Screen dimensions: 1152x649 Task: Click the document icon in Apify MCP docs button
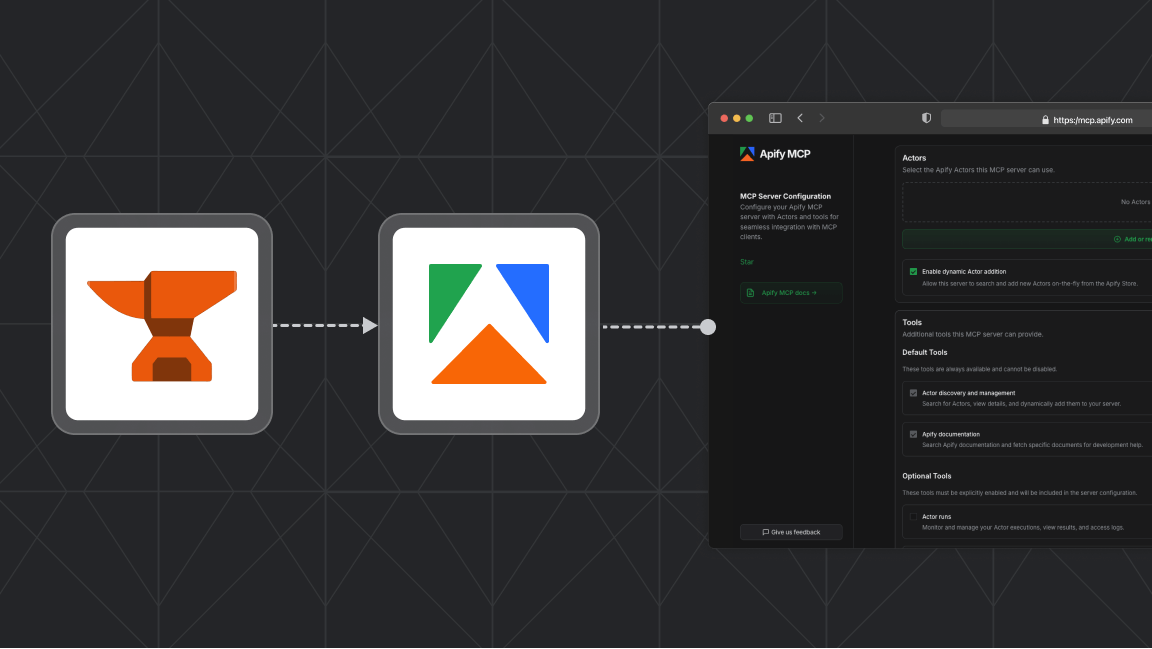749,292
